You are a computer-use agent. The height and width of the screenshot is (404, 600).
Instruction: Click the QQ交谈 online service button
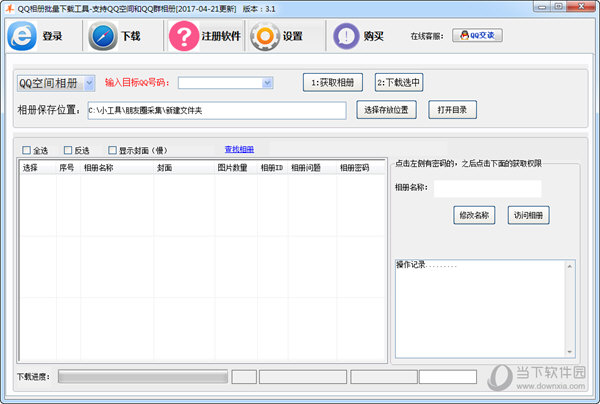pyautogui.click(x=477, y=35)
